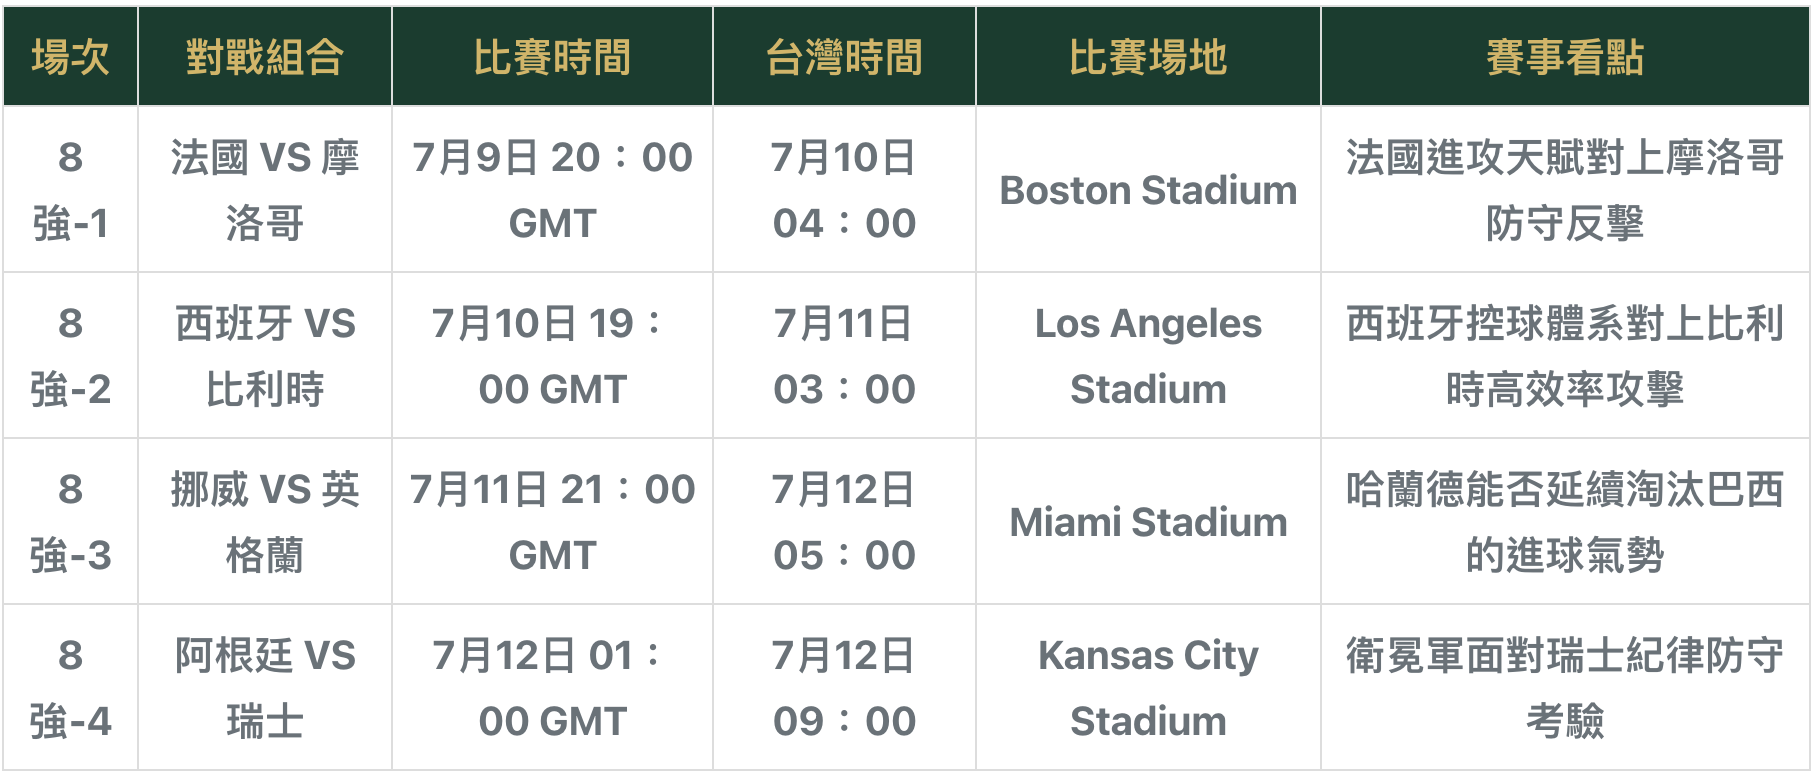The width and height of the screenshot is (1820, 780).
Task: Click the 台灣時間 column header
Action: click(x=844, y=56)
